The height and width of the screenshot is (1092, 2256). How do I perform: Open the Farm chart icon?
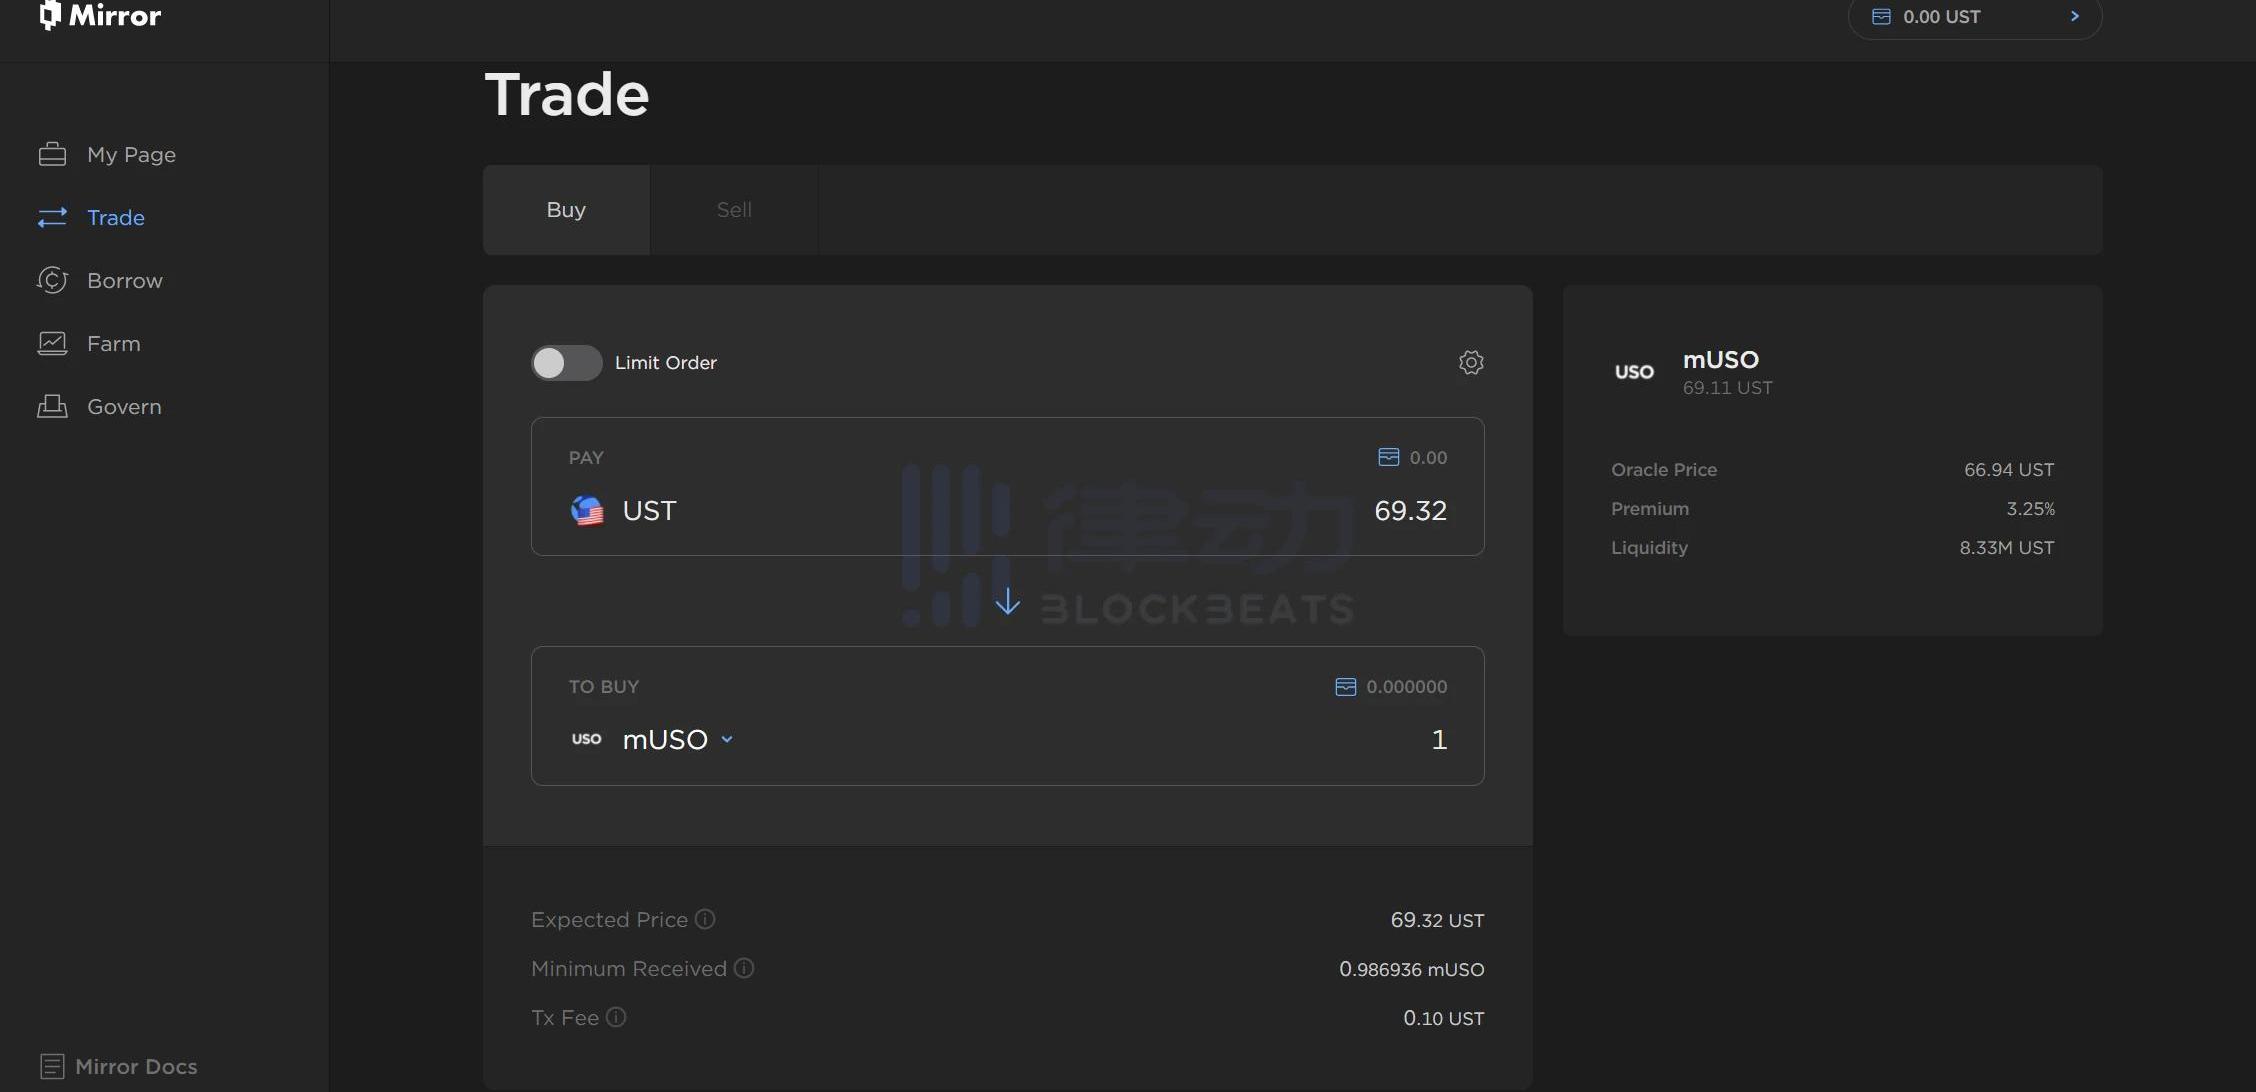(52, 343)
